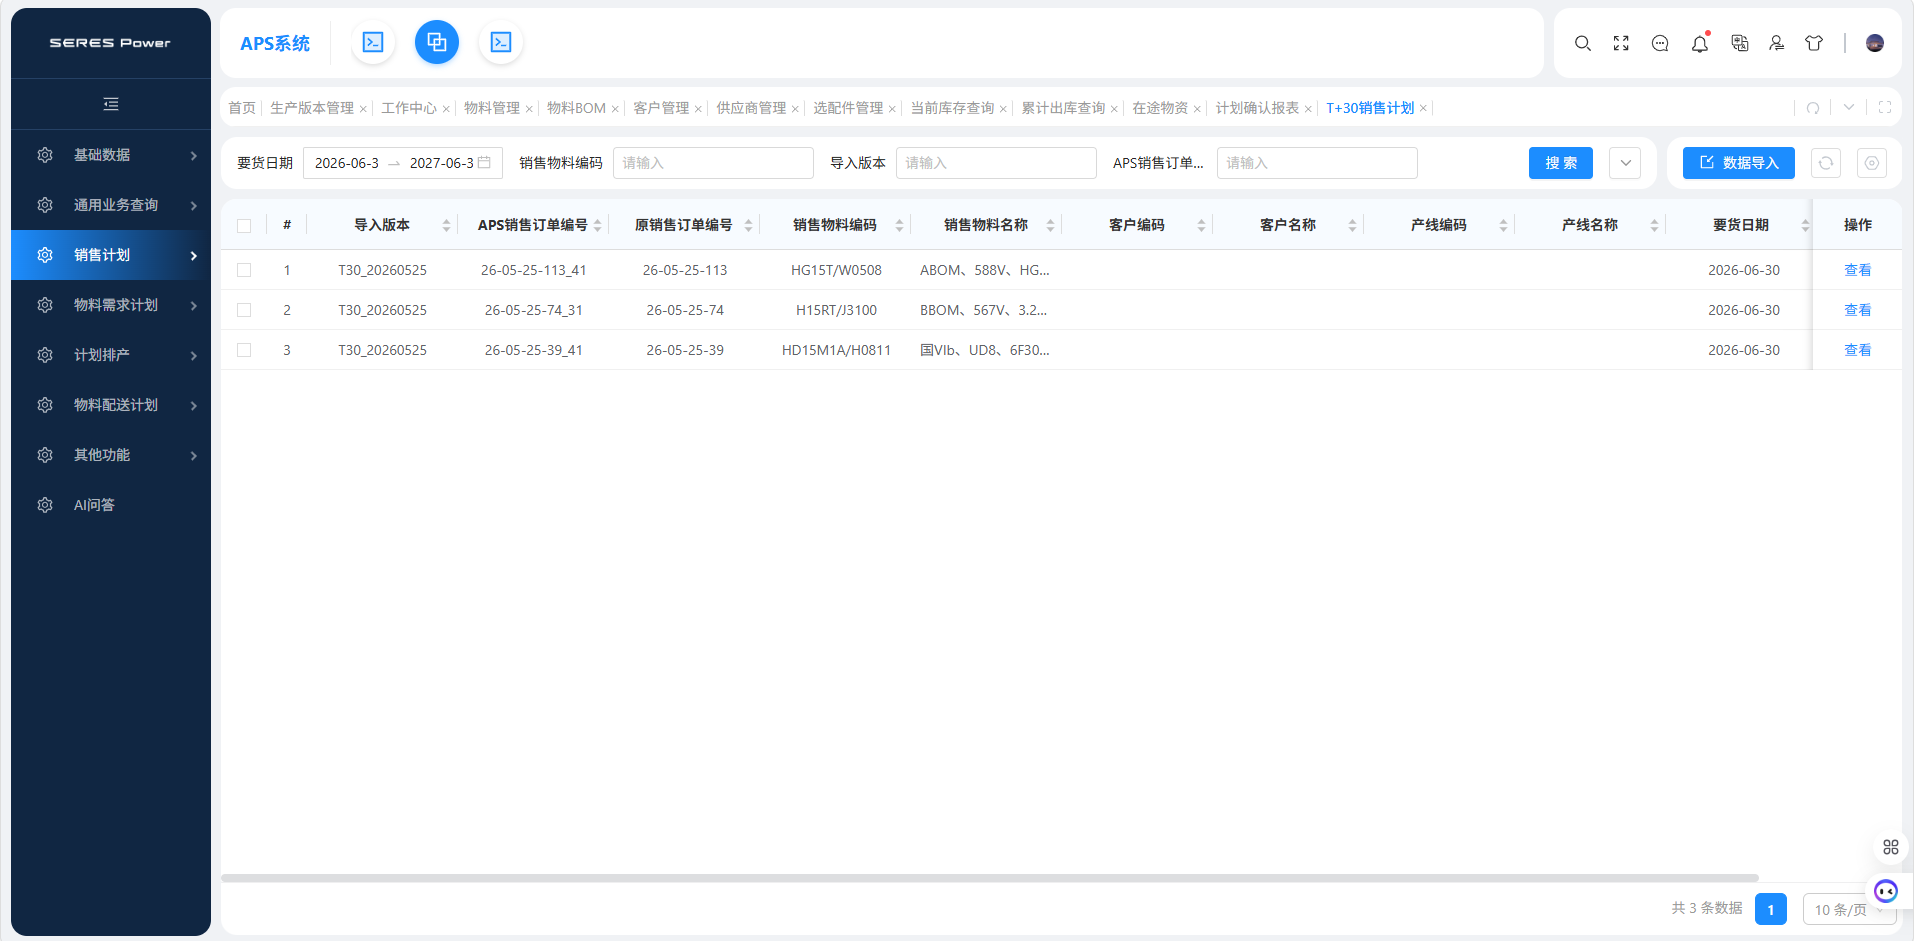This screenshot has width=1917, height=941.
Task: Toggle the select-all header checkbox
Action: point(244,226)
